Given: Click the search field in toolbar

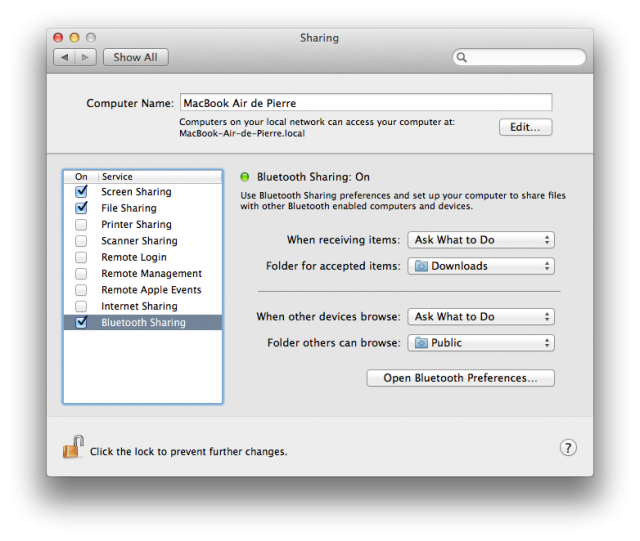Looking at the screenshot, I should [519, 57].
